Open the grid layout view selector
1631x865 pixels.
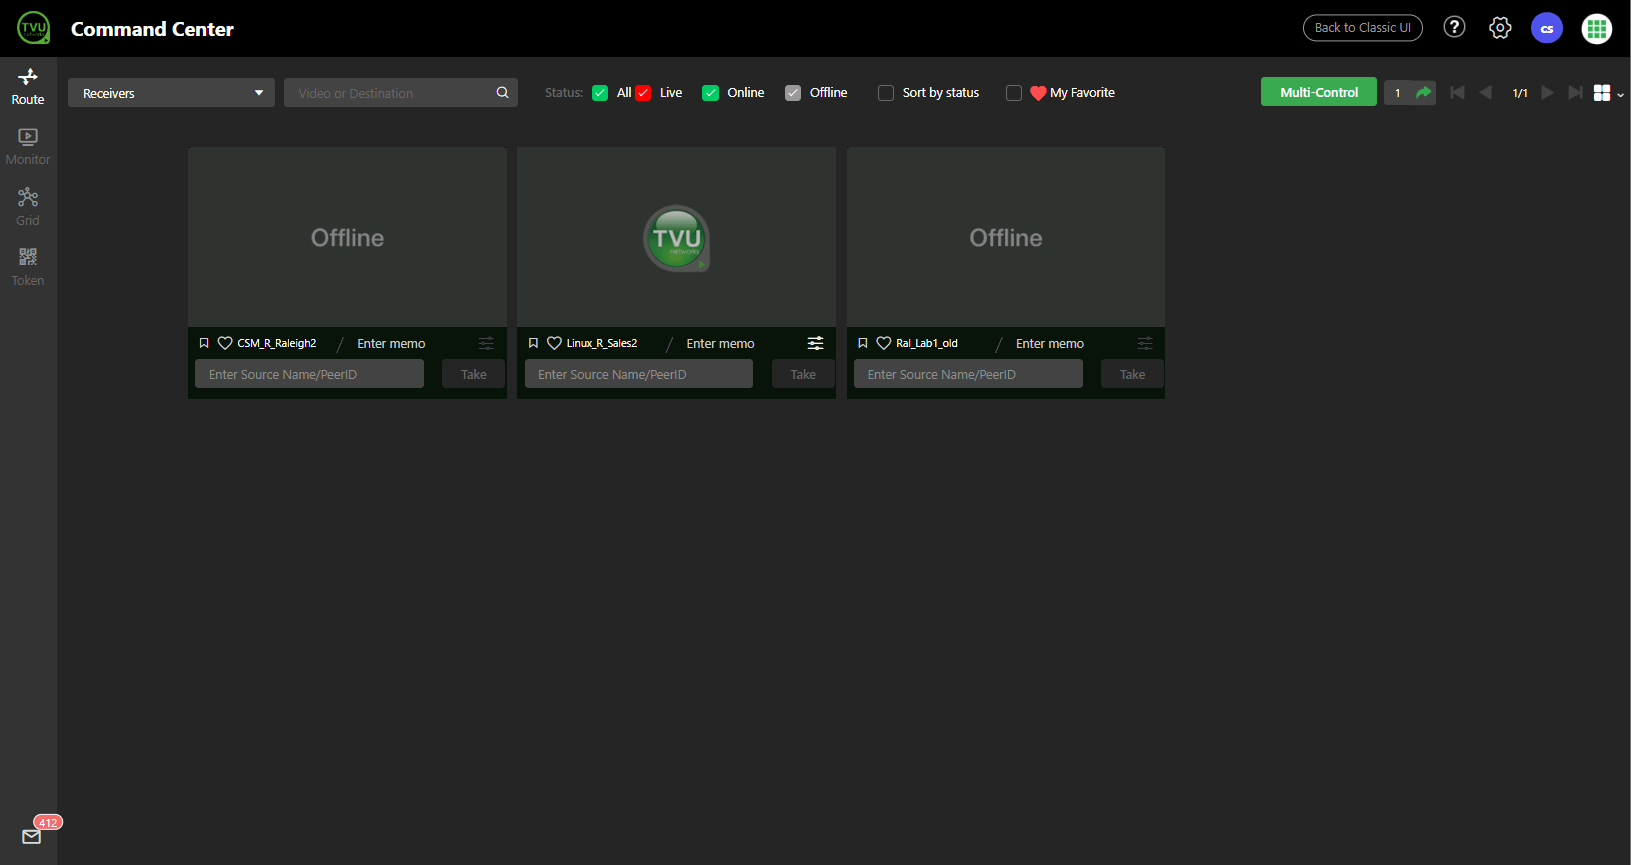[1608, 93]
